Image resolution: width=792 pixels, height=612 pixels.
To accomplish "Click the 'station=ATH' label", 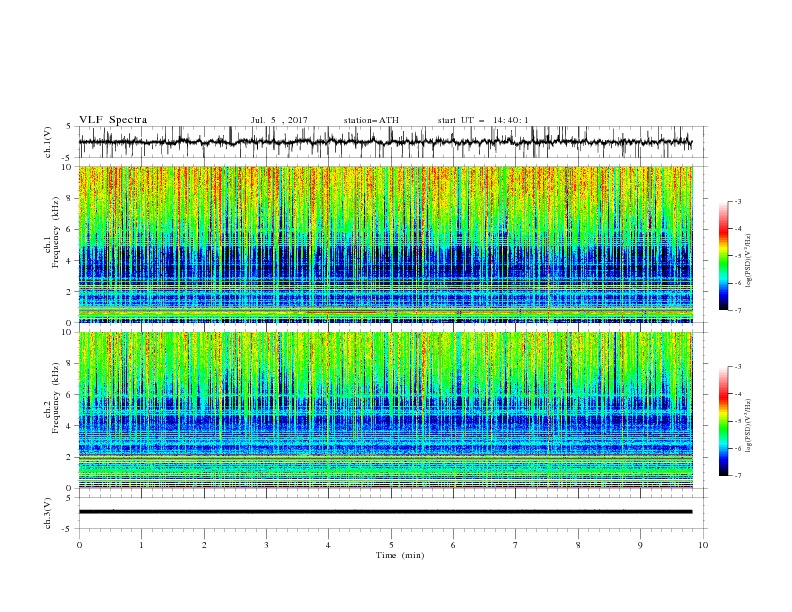I will pyautogui.click(x=371, y=120).
